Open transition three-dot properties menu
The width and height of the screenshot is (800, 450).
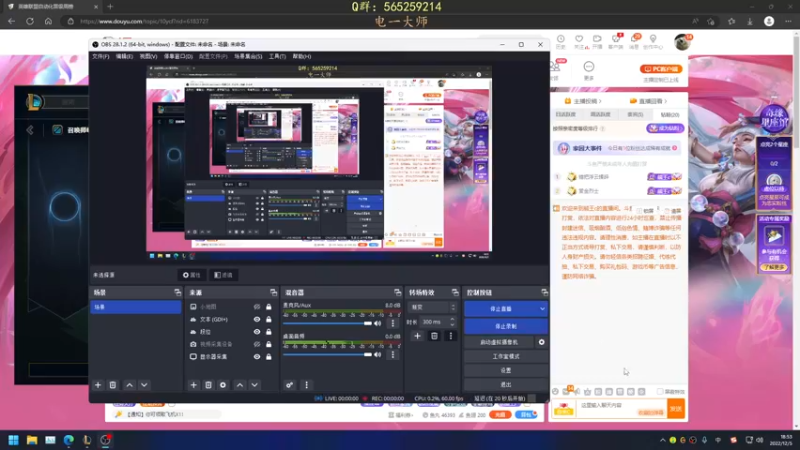[x=451, y=336]
